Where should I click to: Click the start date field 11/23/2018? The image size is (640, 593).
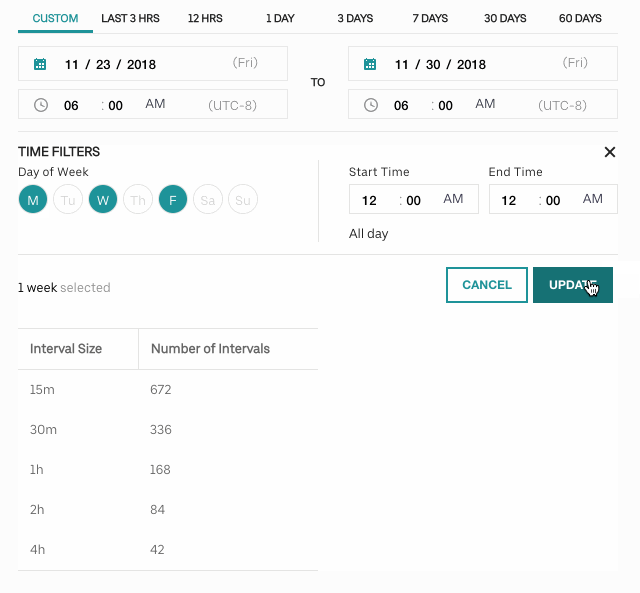pyautogui.click(x=110, y=64)
